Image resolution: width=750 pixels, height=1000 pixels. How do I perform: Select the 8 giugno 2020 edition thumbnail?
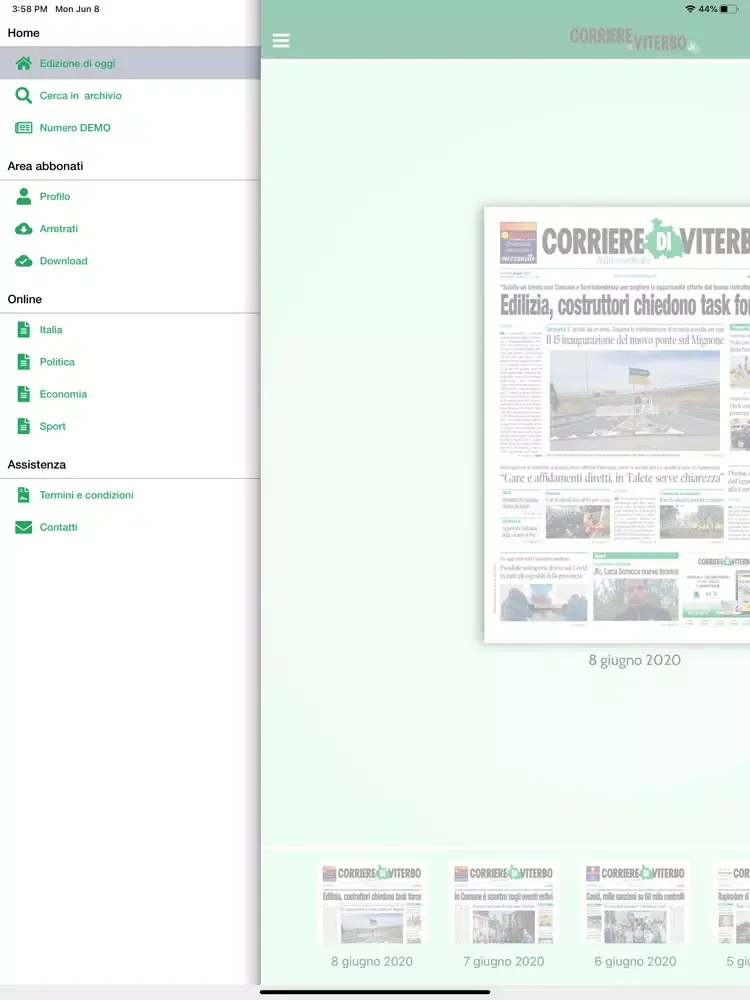372,904
